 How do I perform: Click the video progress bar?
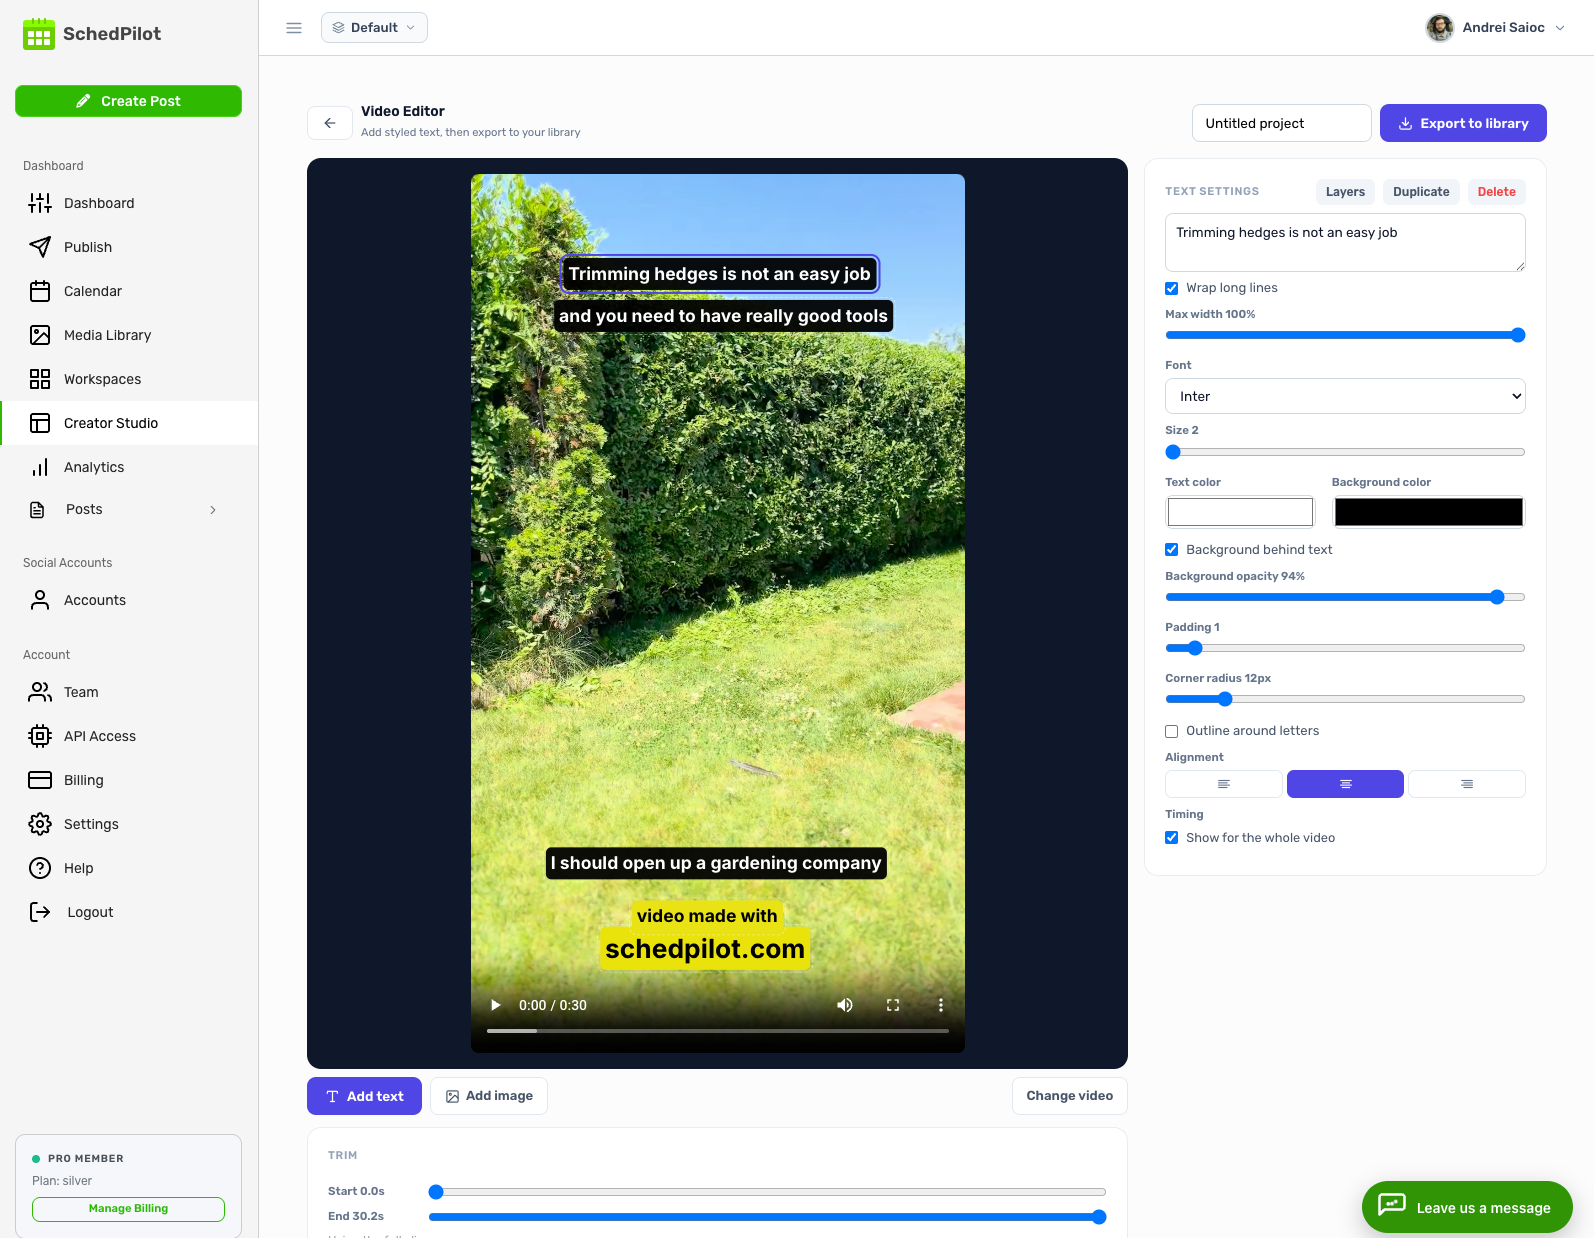pos(718,1030)
